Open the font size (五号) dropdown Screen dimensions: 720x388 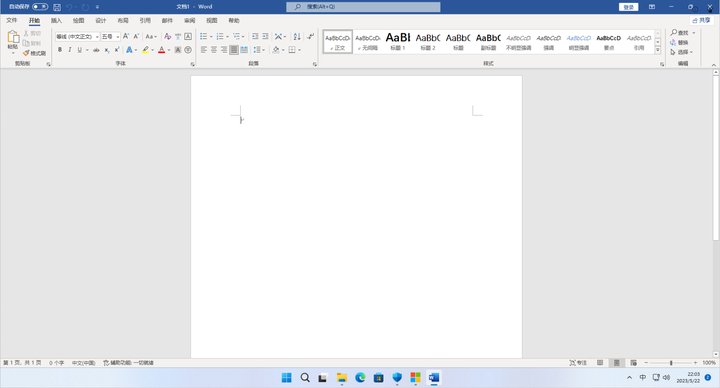[118, 37]
